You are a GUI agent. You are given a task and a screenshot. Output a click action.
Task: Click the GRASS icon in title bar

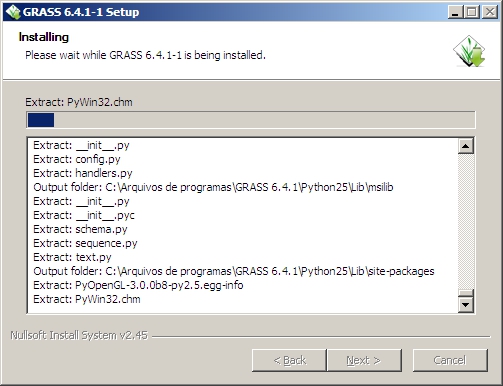tap(13, 12)
